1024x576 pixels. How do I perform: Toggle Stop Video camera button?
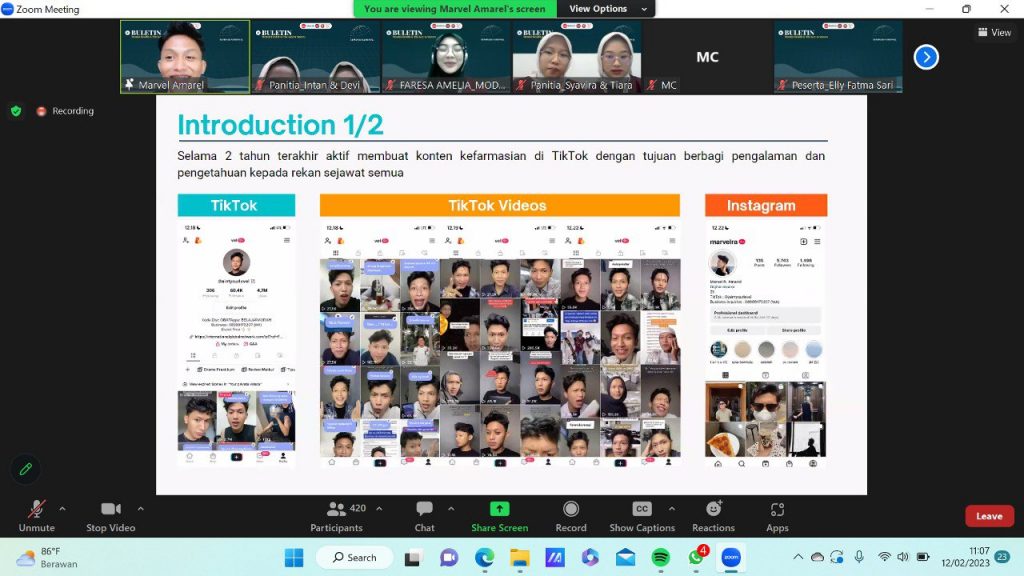110,516
